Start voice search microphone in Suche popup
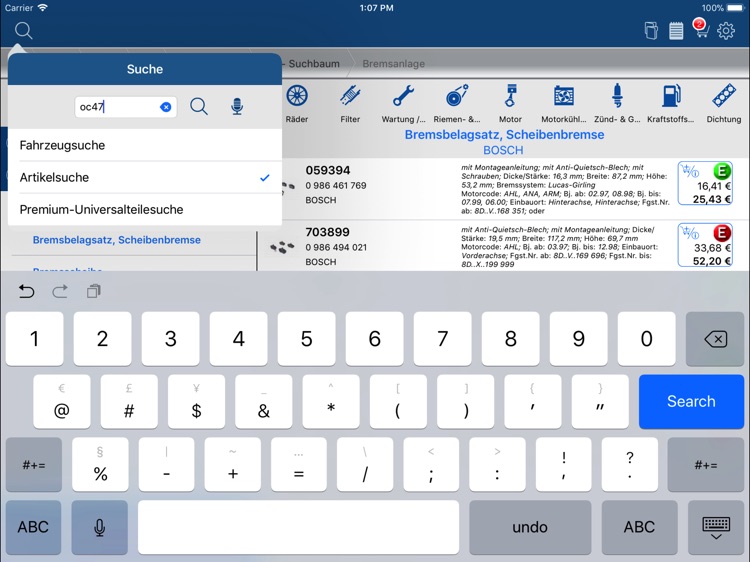The height and width of the screenshot is (562, 750). (237, 107)
